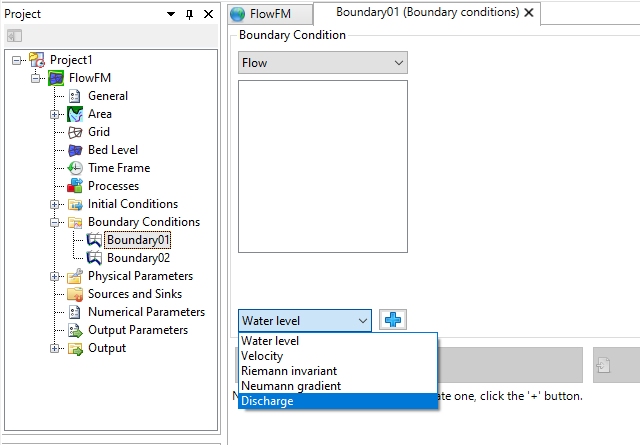Open the Water level quantity combo box

coord(305,320)
